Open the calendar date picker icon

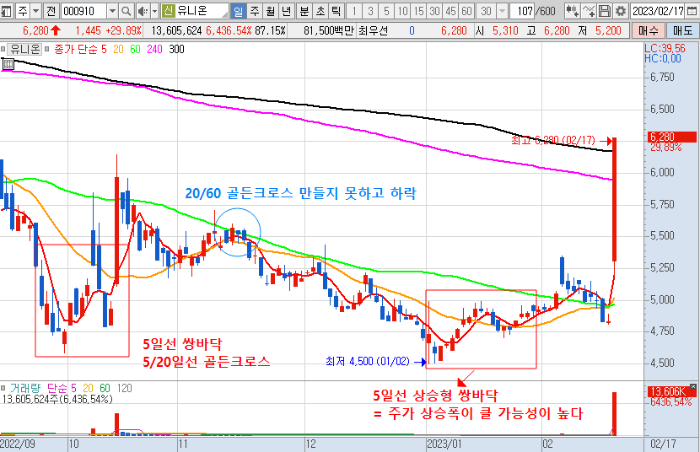click(693, 11)
